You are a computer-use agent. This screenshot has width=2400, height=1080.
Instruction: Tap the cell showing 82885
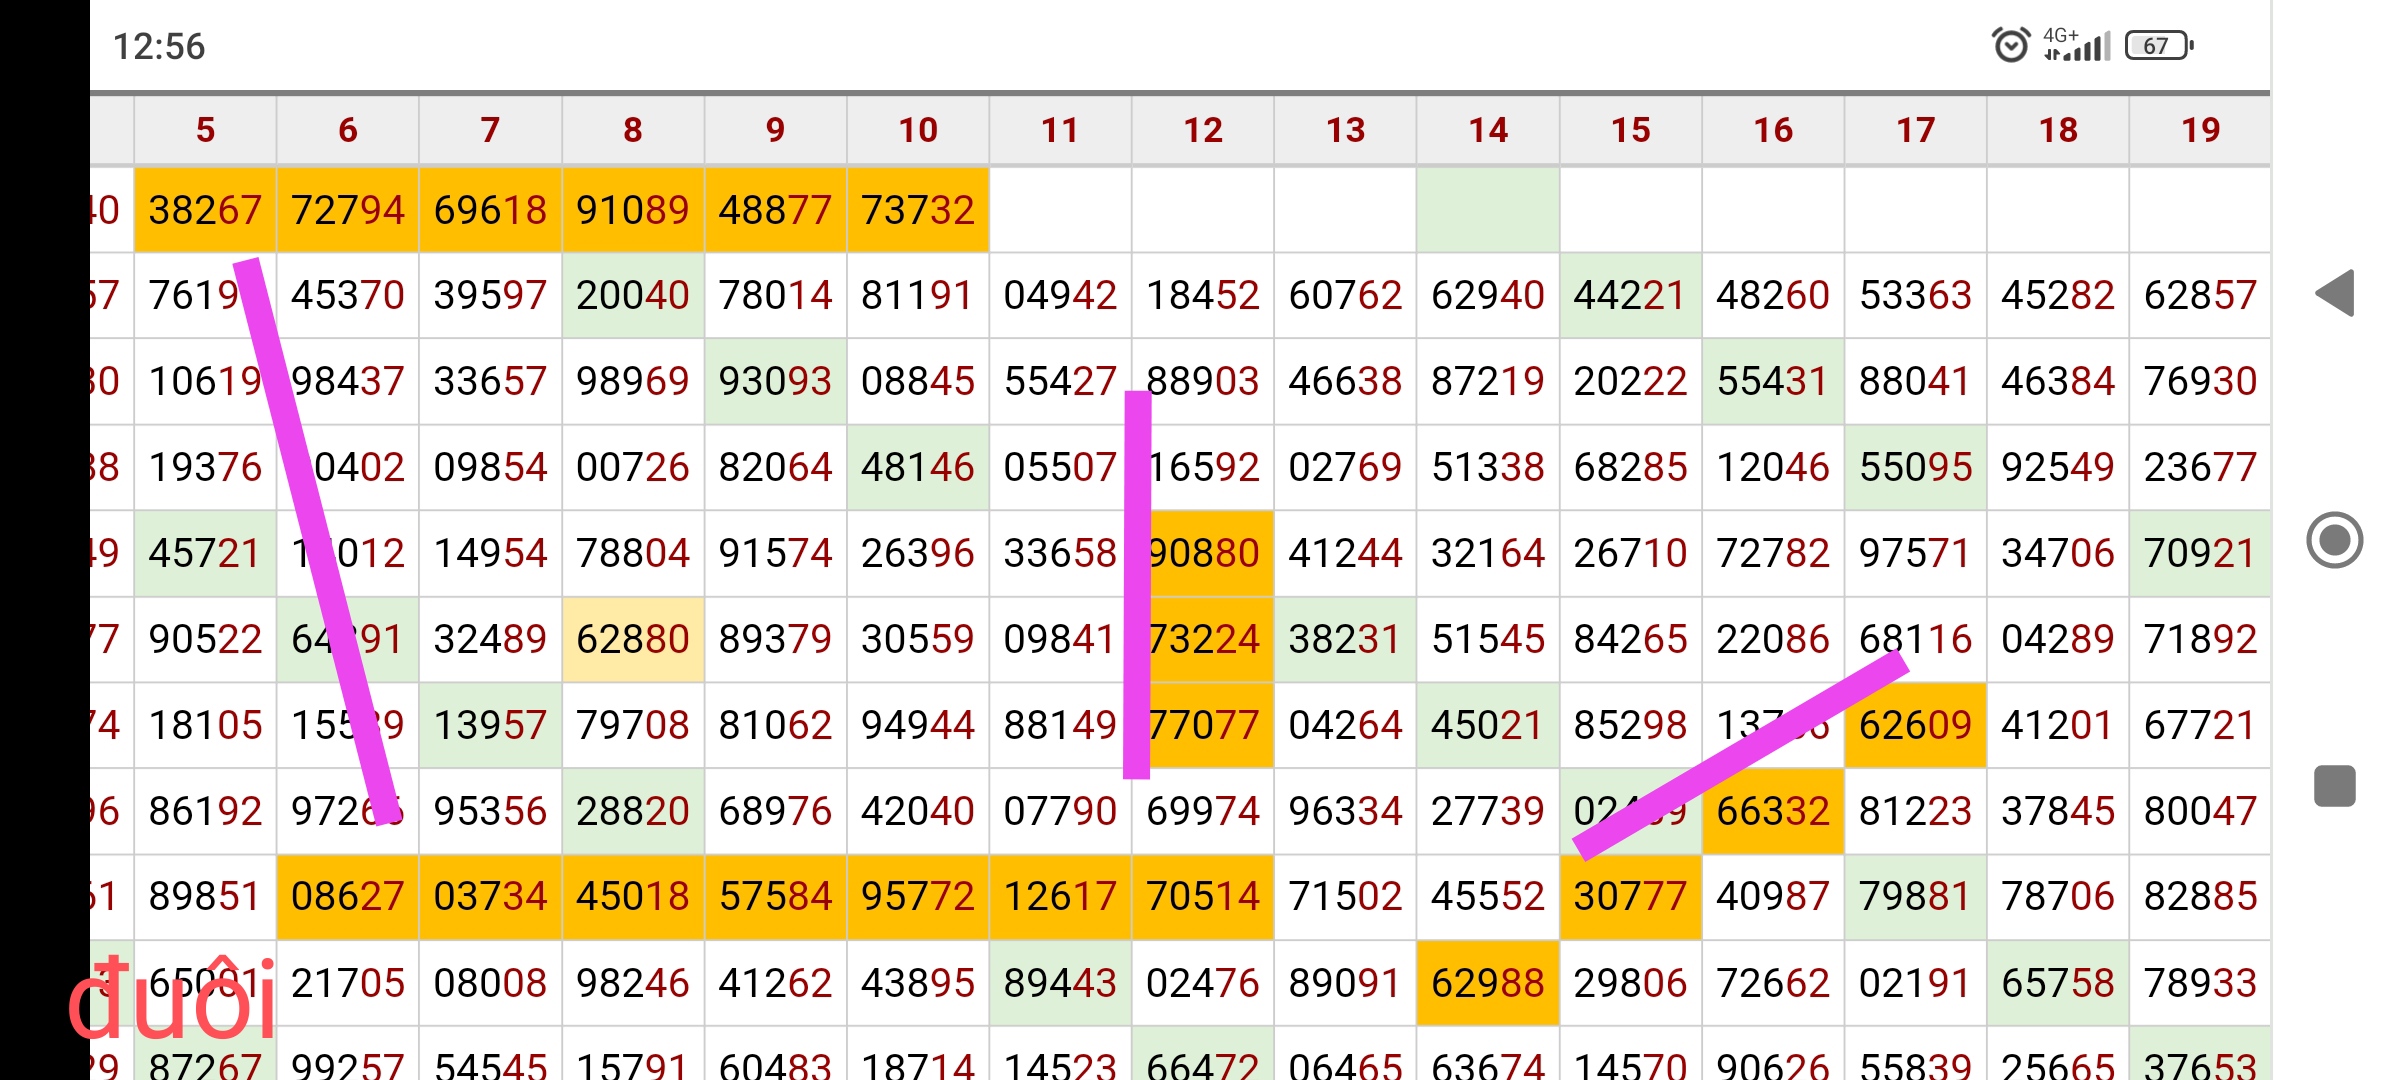coord(2200,897)
